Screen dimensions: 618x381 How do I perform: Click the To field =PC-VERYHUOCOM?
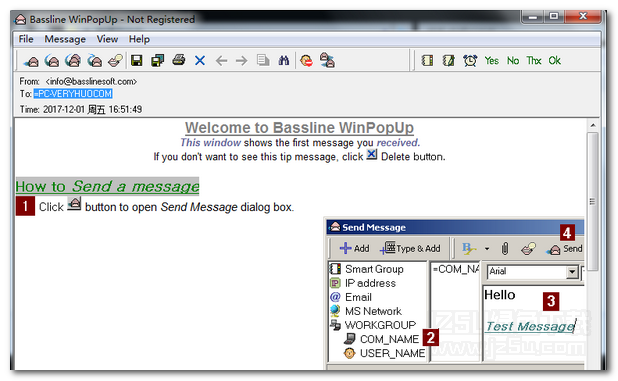coord(73,94)
